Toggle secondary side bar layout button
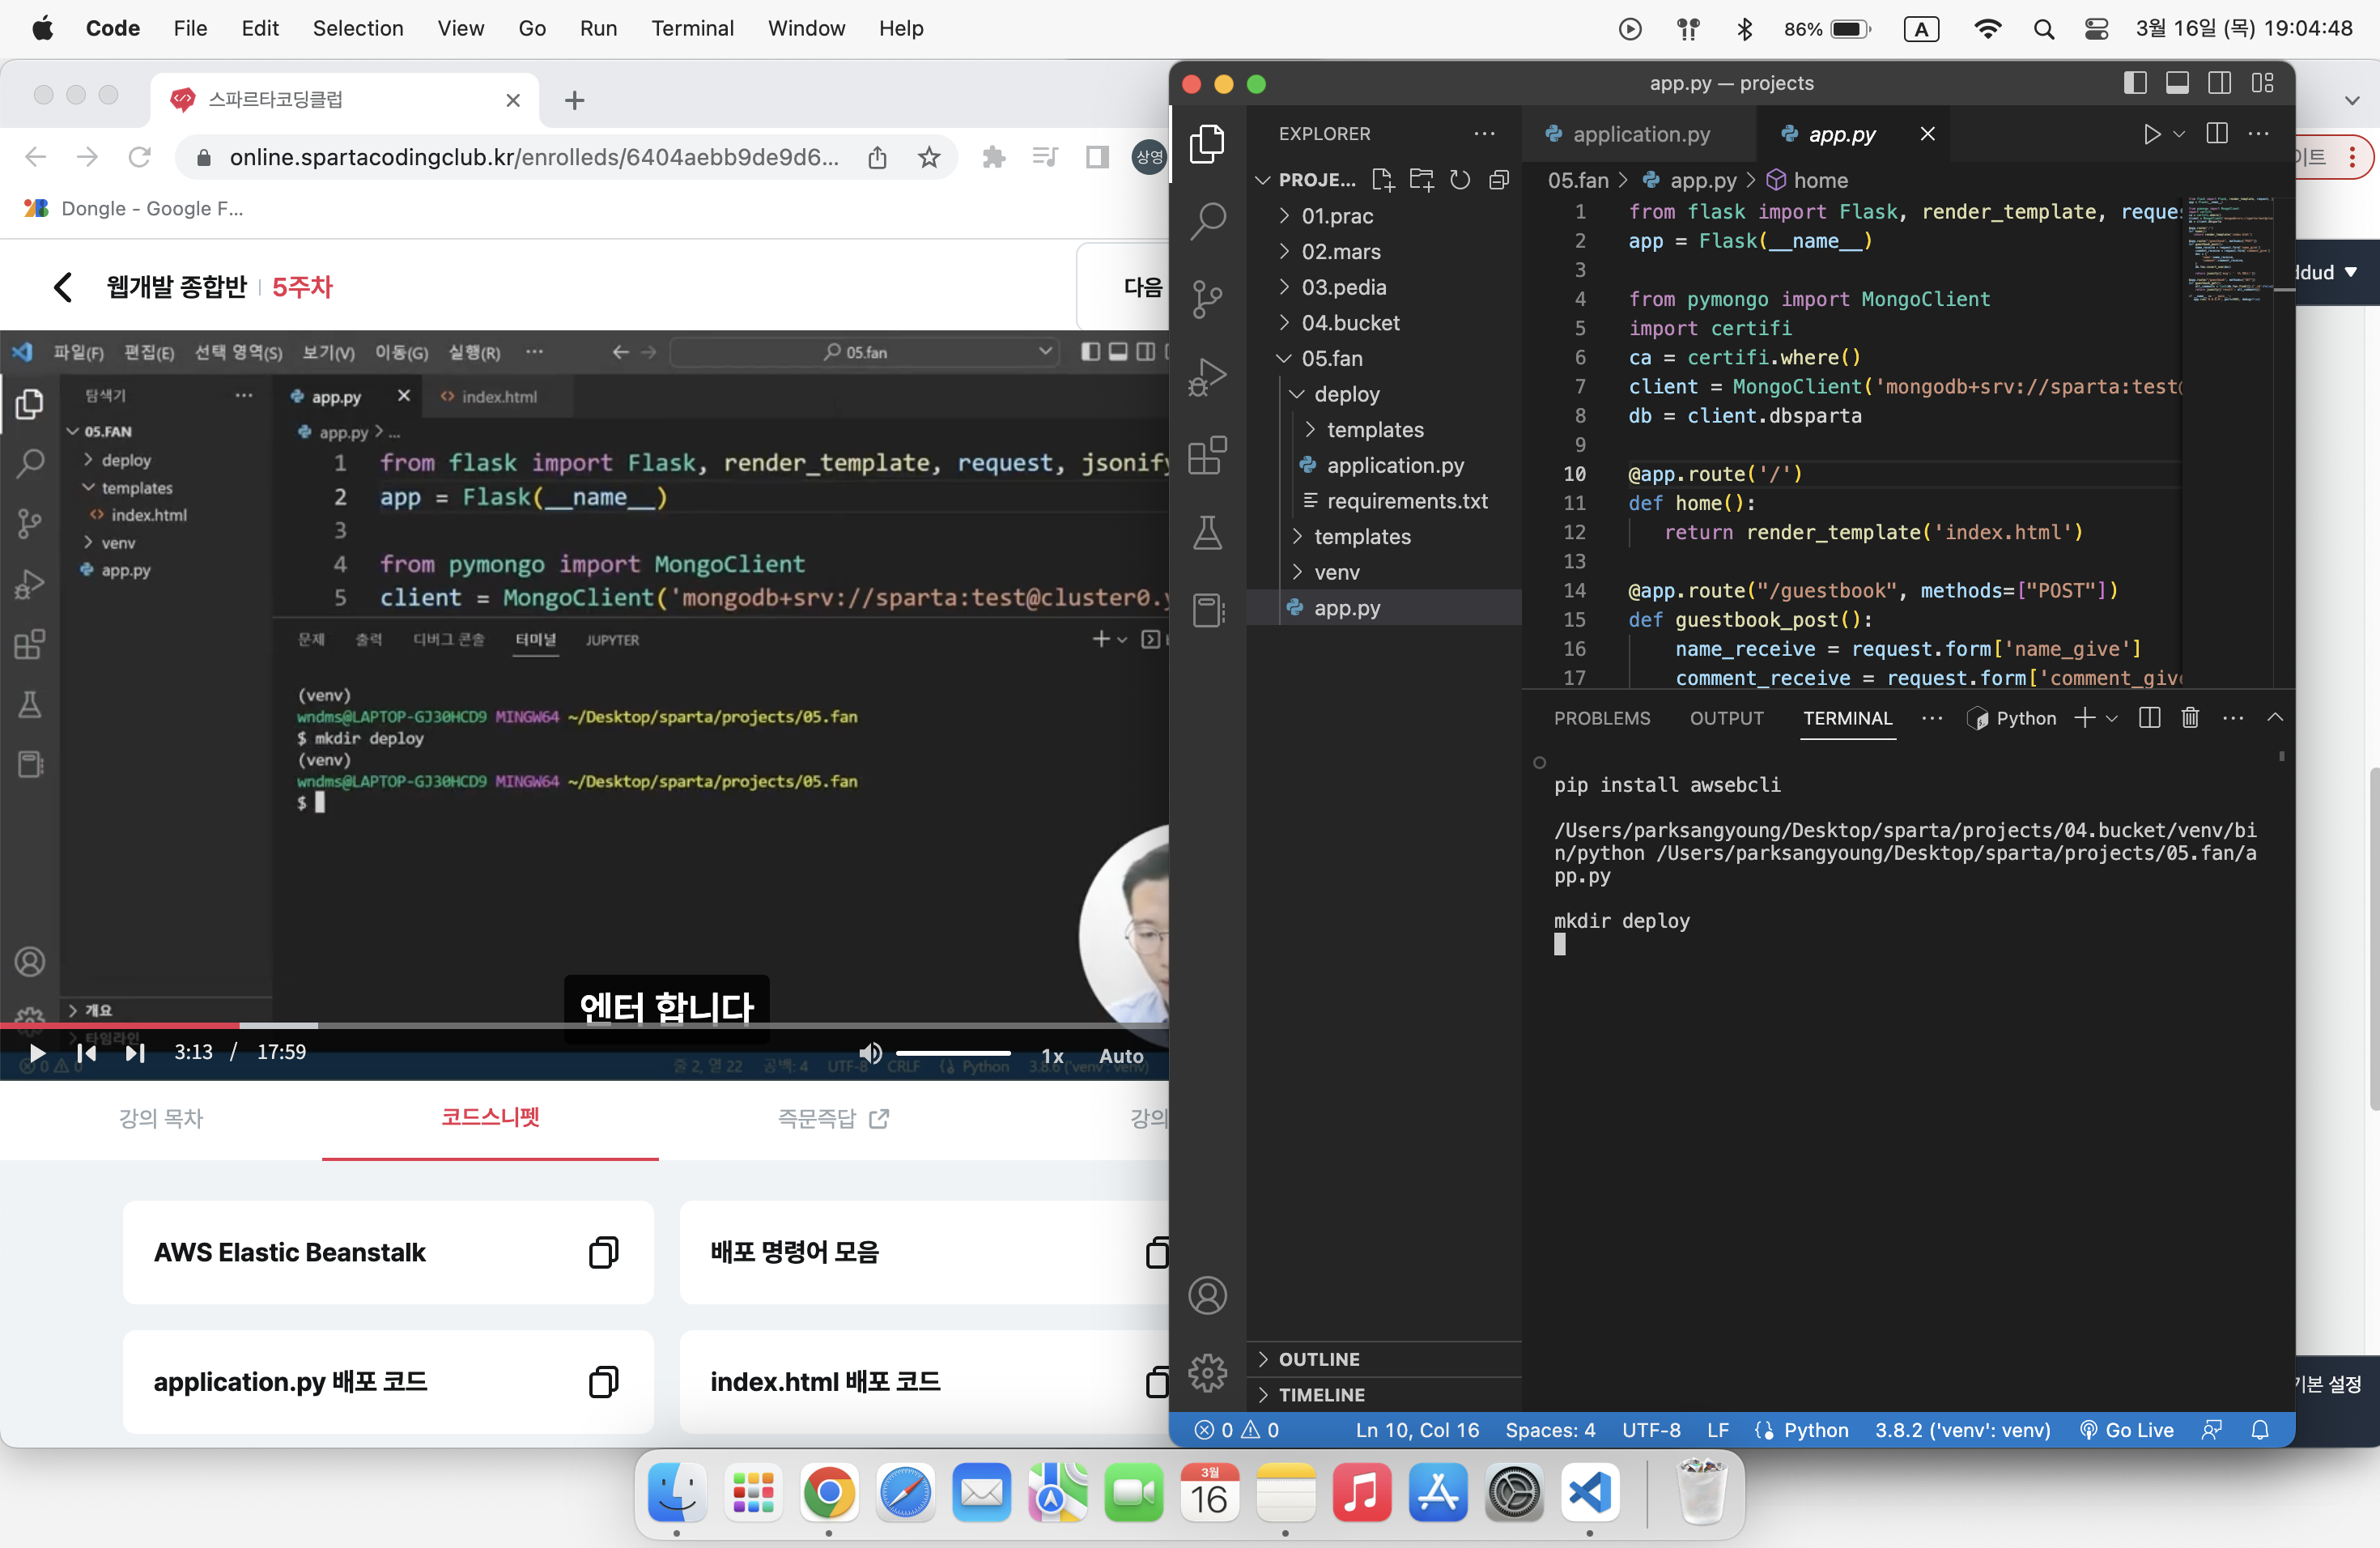The width and height of the screenshot is (2380, 1548). [2219, 83]
